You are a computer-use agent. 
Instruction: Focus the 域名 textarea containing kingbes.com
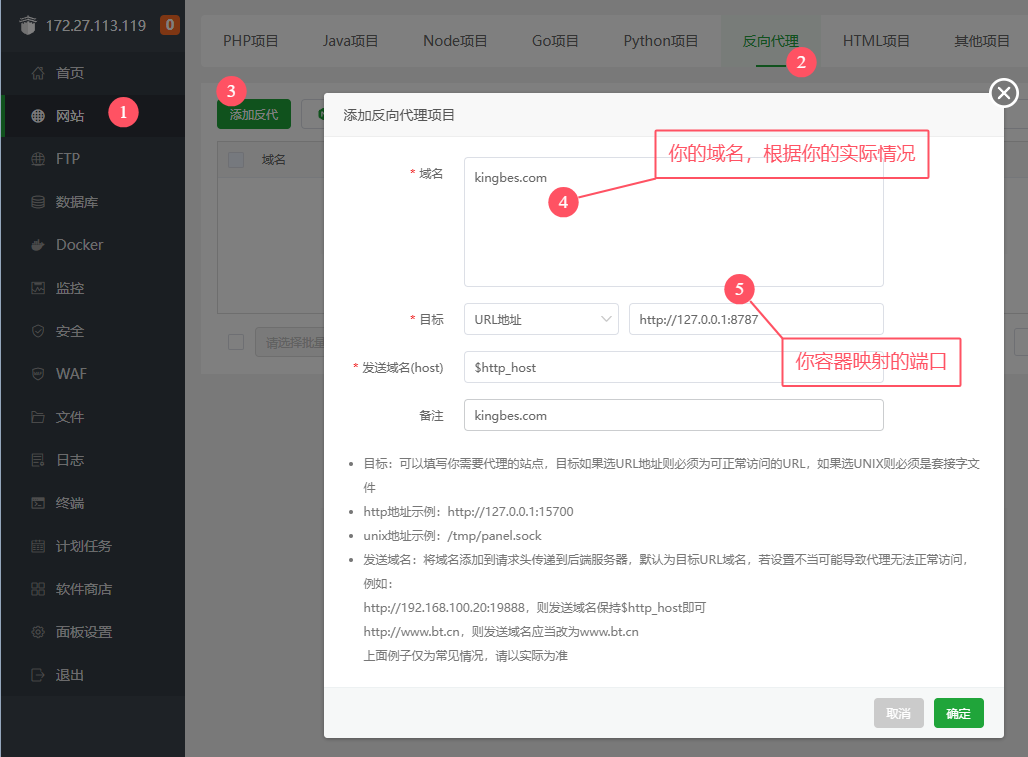tap(673, 222)
